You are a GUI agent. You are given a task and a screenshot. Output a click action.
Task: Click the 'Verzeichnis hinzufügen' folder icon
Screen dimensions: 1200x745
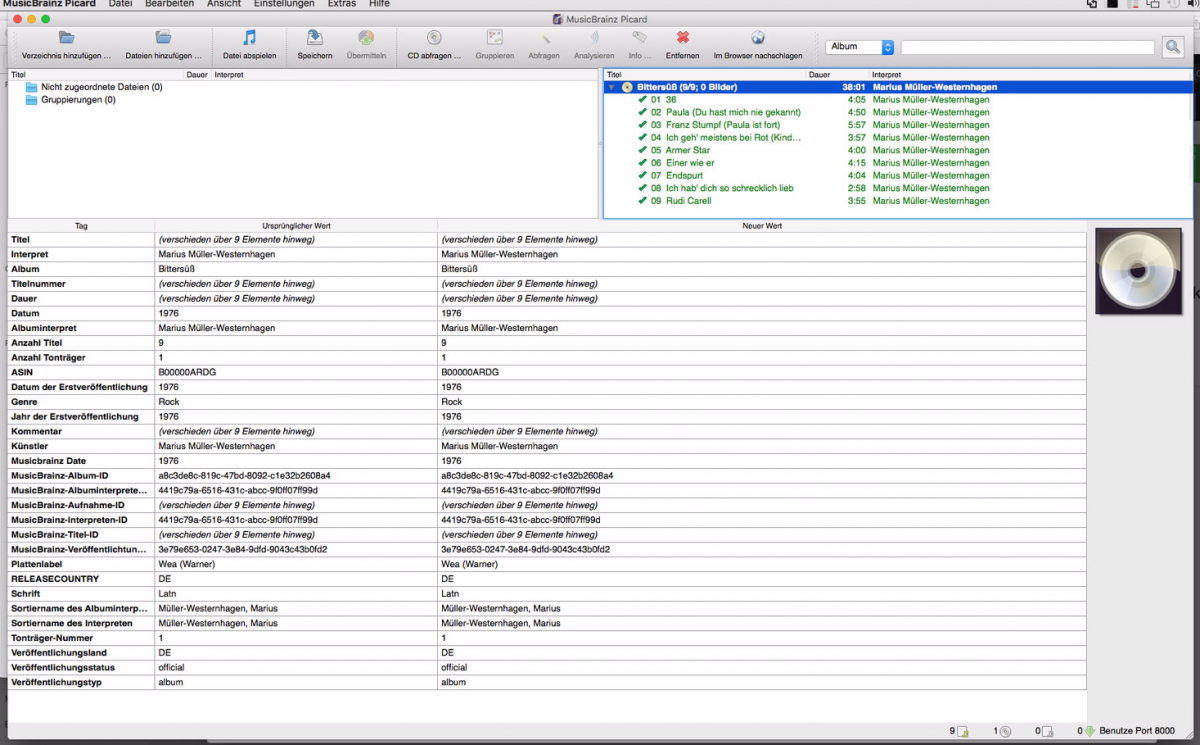point(66,38)
